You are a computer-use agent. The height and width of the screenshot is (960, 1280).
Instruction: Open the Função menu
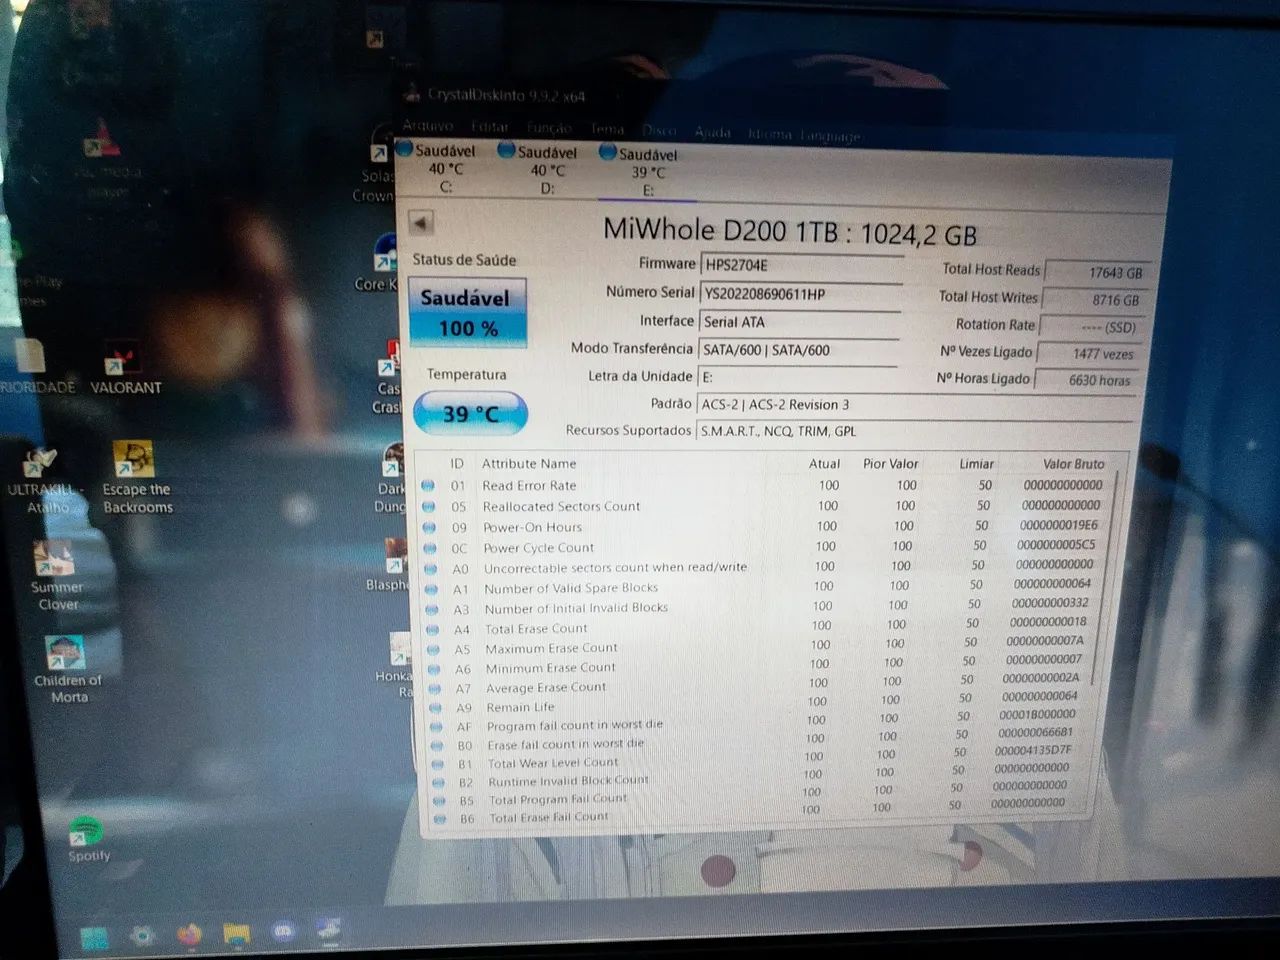pos(549,128)
